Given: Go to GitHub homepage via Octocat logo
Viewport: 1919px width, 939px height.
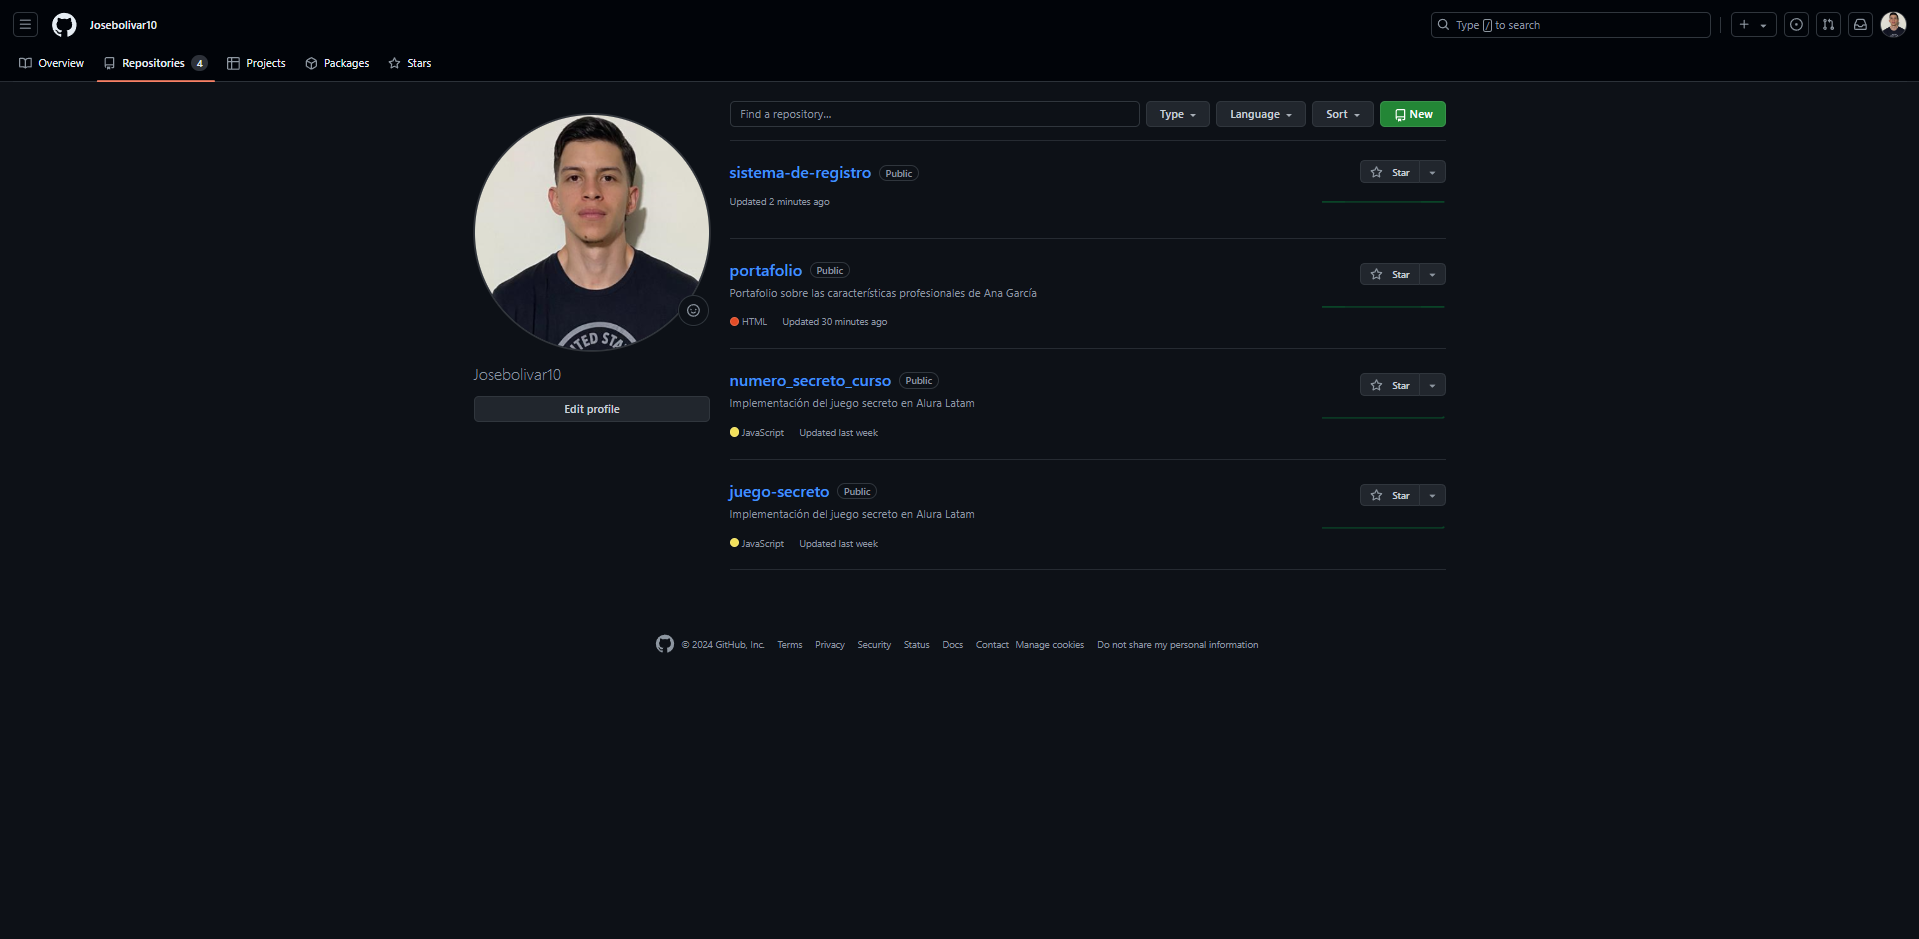Looking at the screenshot, I should [64, 25].
